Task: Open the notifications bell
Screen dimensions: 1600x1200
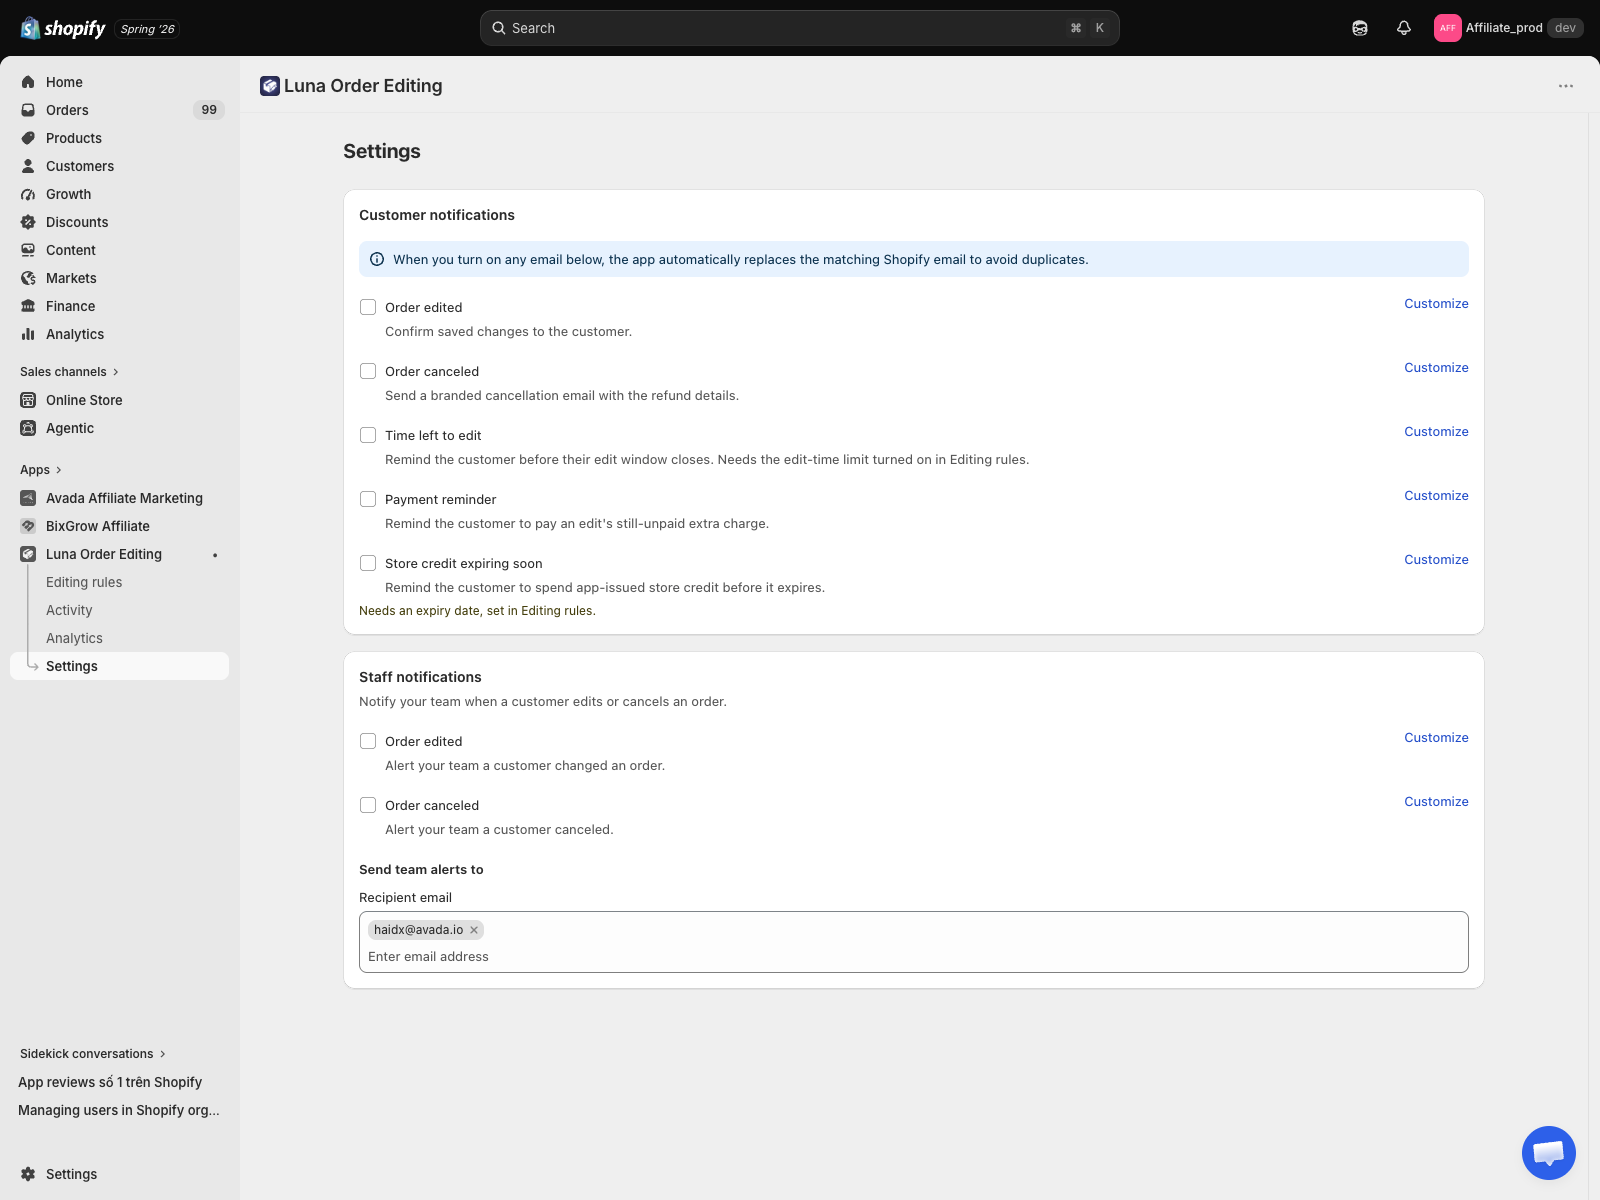Action: tap(1404, 28)
